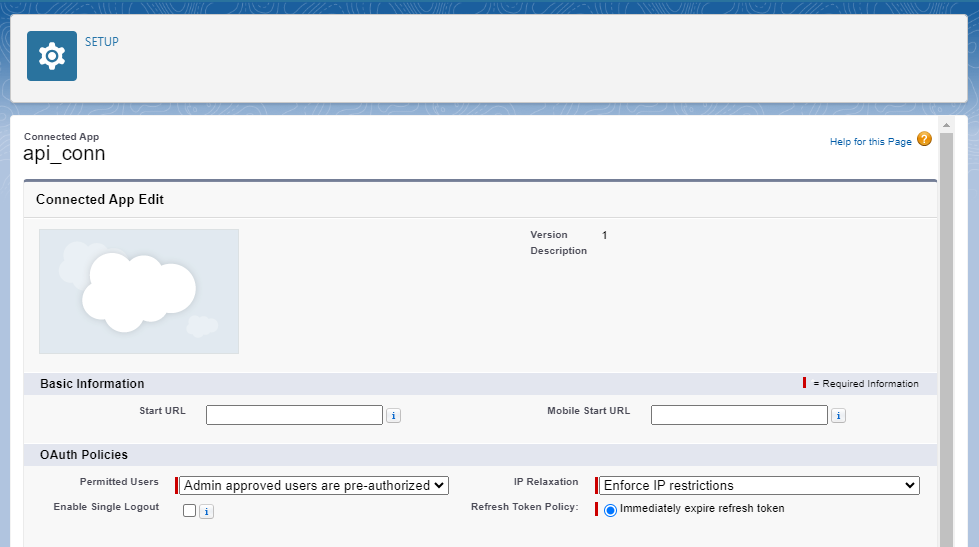Click the cloud logo image
The width and height of the screenshot is (979, 547).
click(139, 291)
